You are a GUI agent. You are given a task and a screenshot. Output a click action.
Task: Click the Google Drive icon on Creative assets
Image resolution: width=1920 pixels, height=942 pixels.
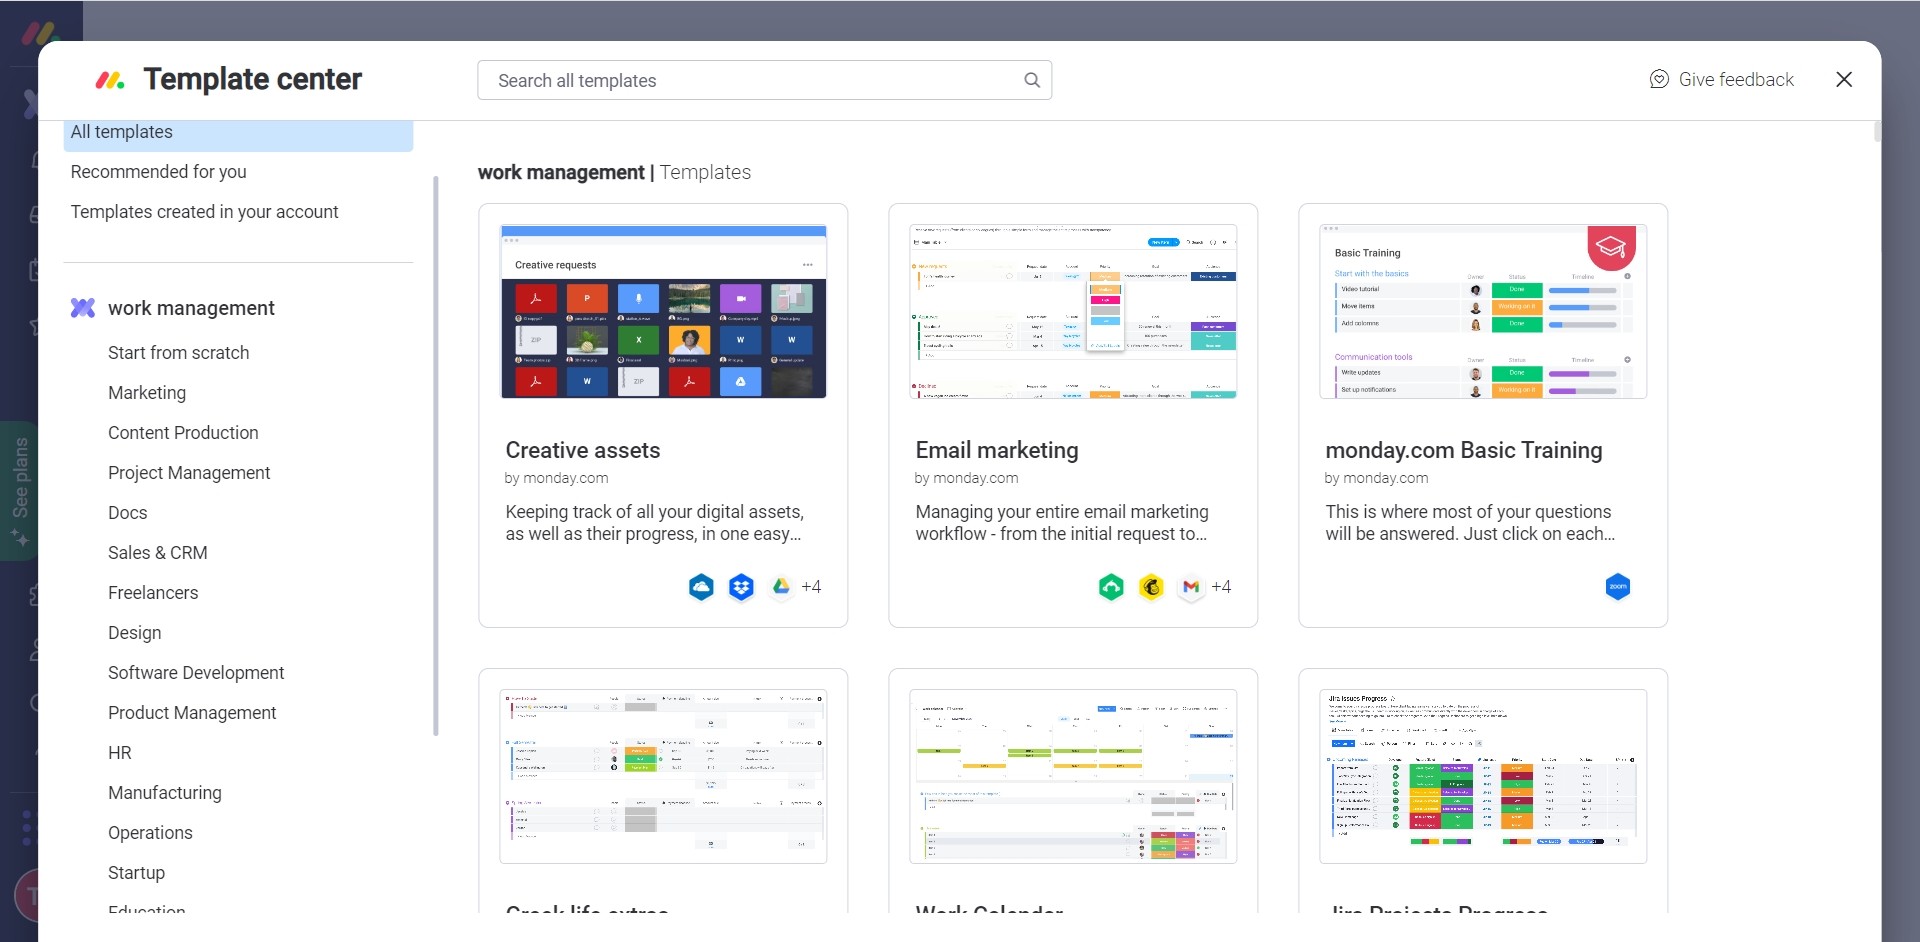coord(781,587)
